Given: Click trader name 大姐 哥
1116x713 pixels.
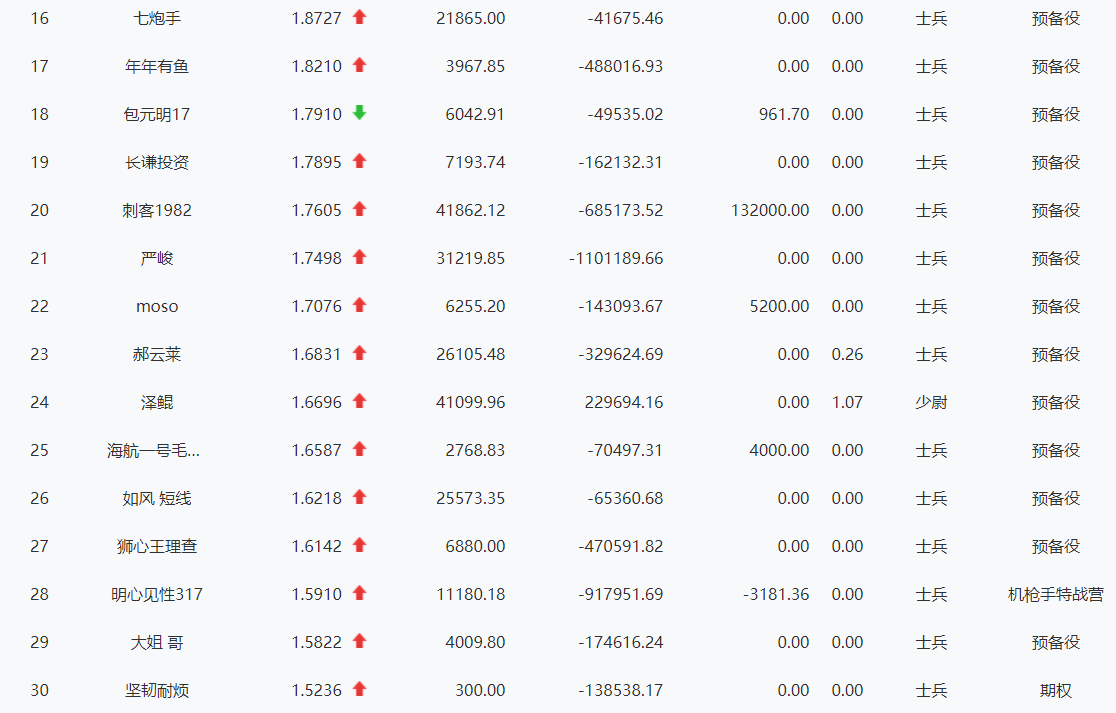Looking at the screenshot, I should point(157,642).
